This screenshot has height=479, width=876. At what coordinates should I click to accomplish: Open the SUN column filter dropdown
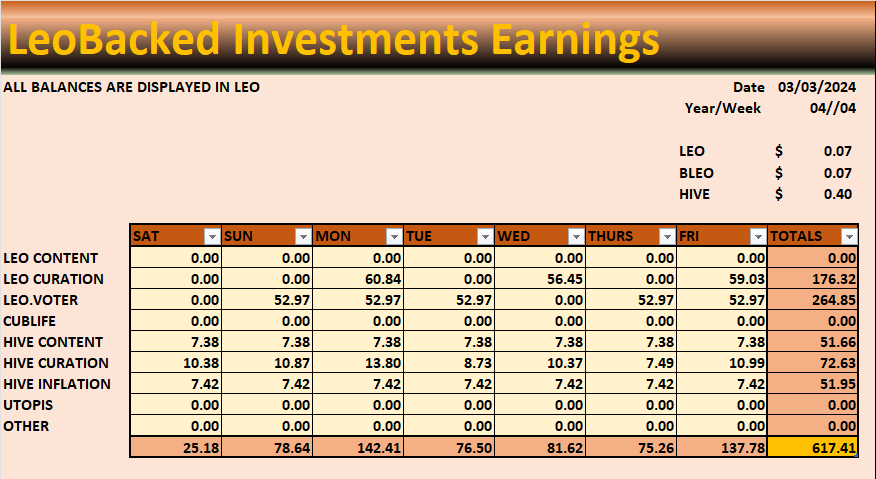(303, 236)
